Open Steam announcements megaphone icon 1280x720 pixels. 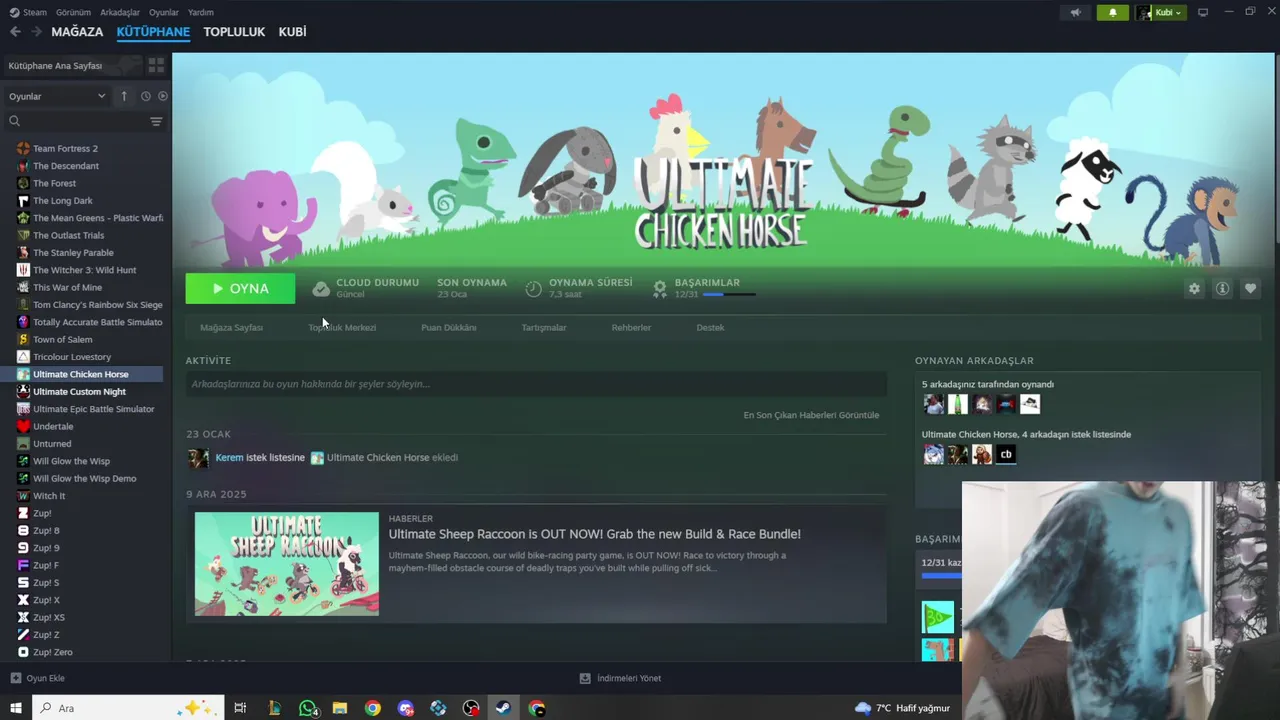(1076, 13)
